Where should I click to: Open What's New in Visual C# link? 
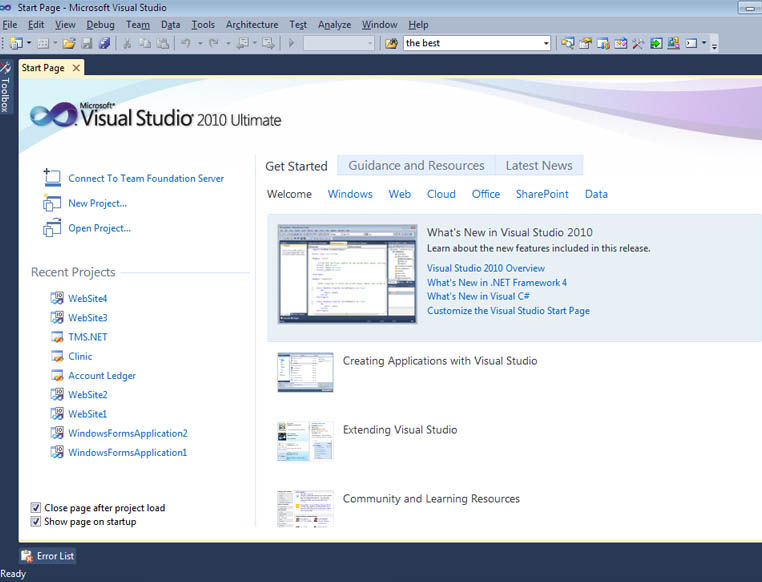478,296
